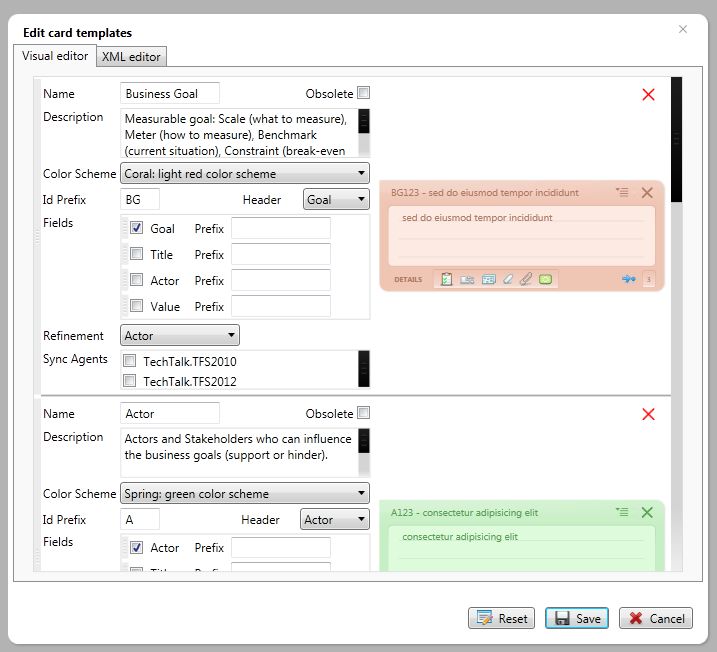Click the Goal row Prefix field
The height and width of the screenshot is (652, 717).
(281, 228)
